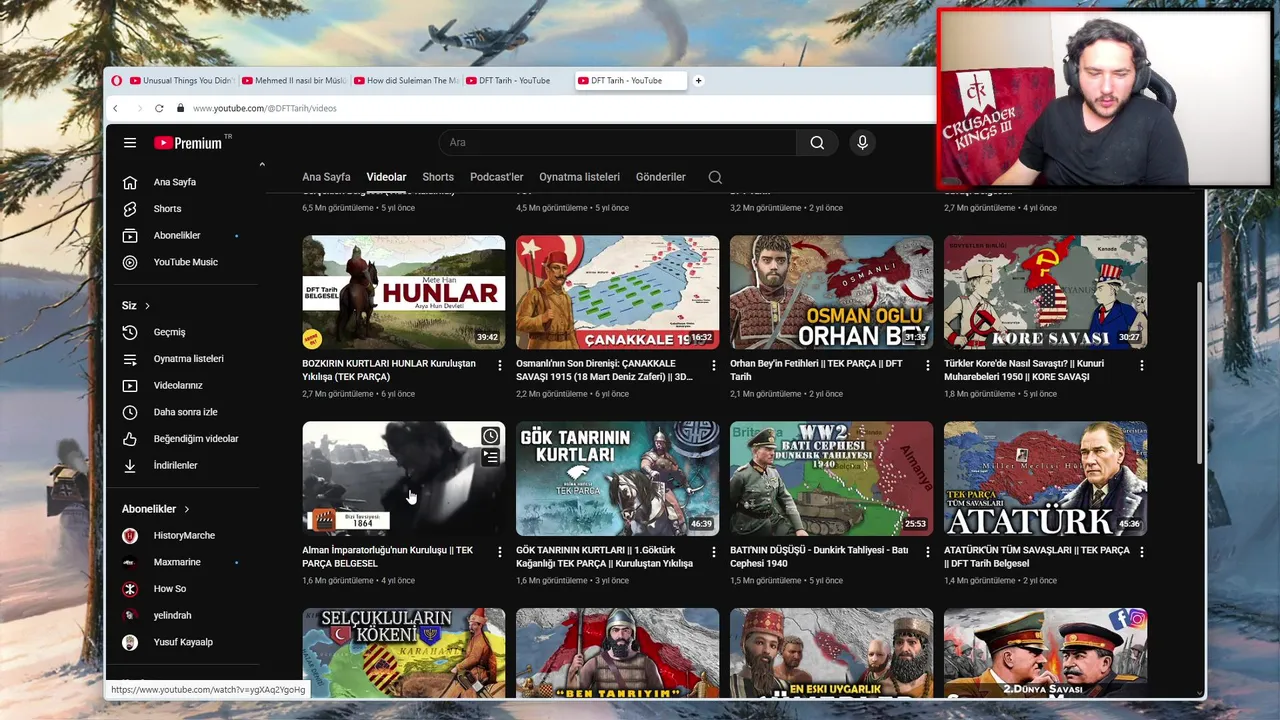Open new browser tab with plus
The width and height of the screenshot is (1280, 720).
point(698,80)
